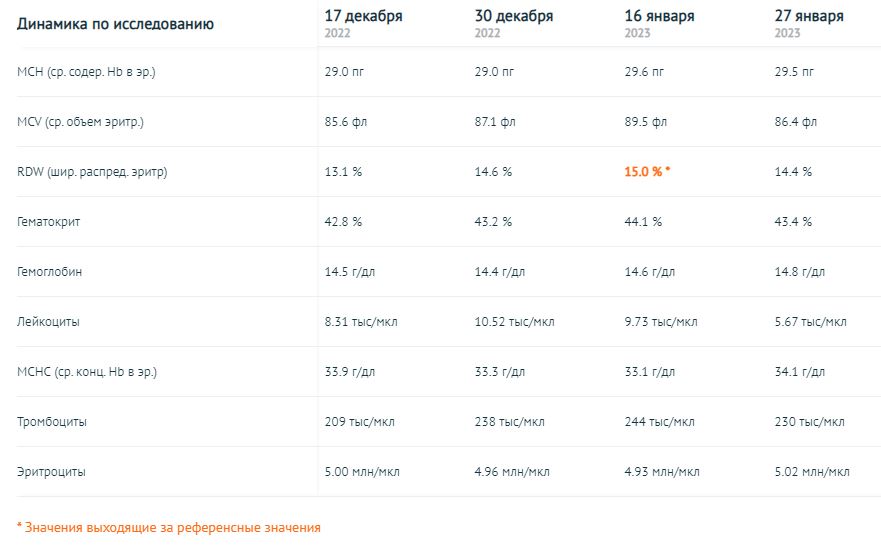
Task: Select the Гемоглобин row label
Action: [x=49, y=272]
